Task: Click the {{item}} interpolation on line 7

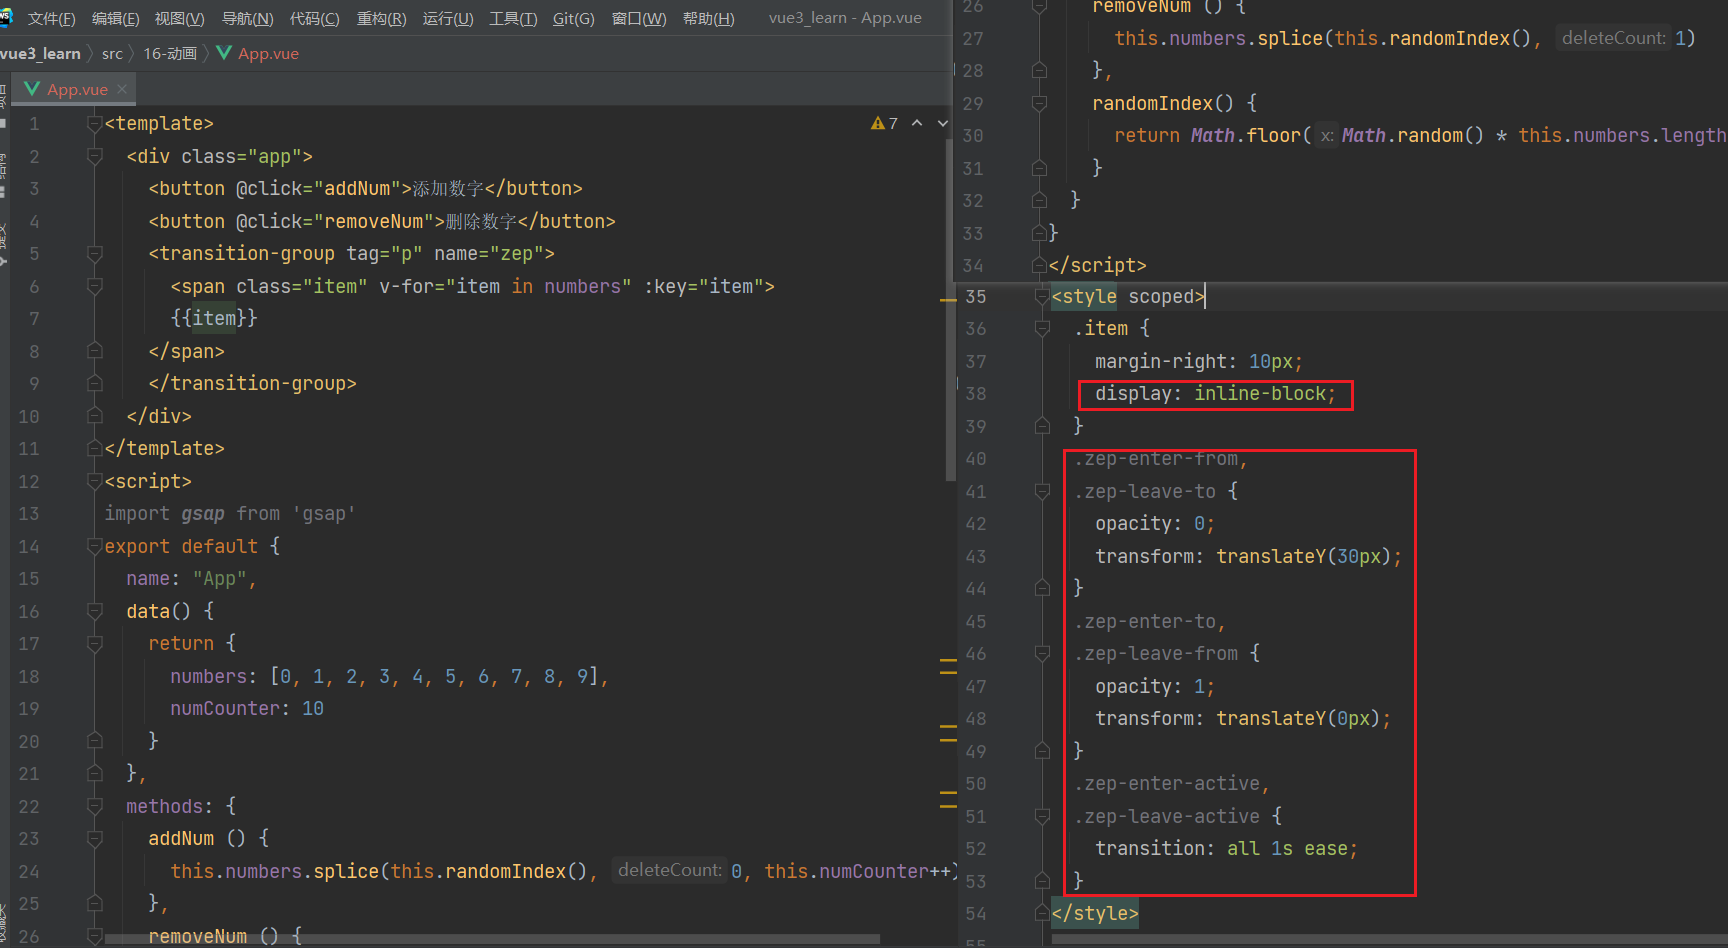Action: click(214, 318)
